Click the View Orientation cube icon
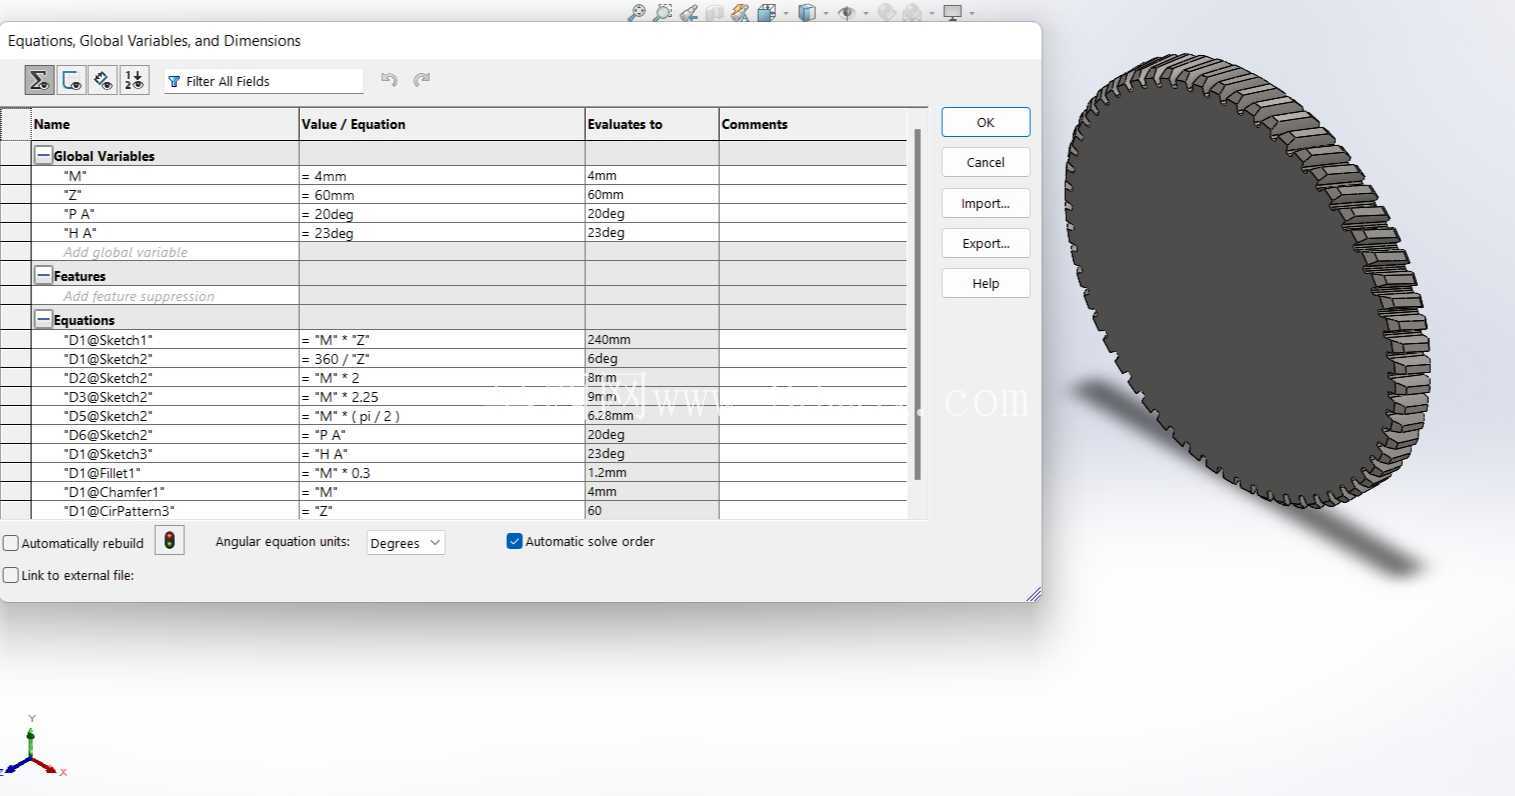 [767, 13]
